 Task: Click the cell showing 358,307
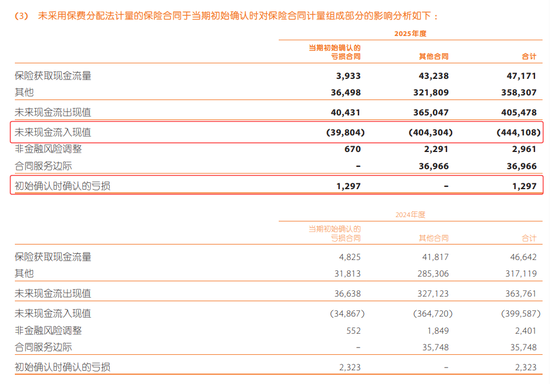pos(518,92)
